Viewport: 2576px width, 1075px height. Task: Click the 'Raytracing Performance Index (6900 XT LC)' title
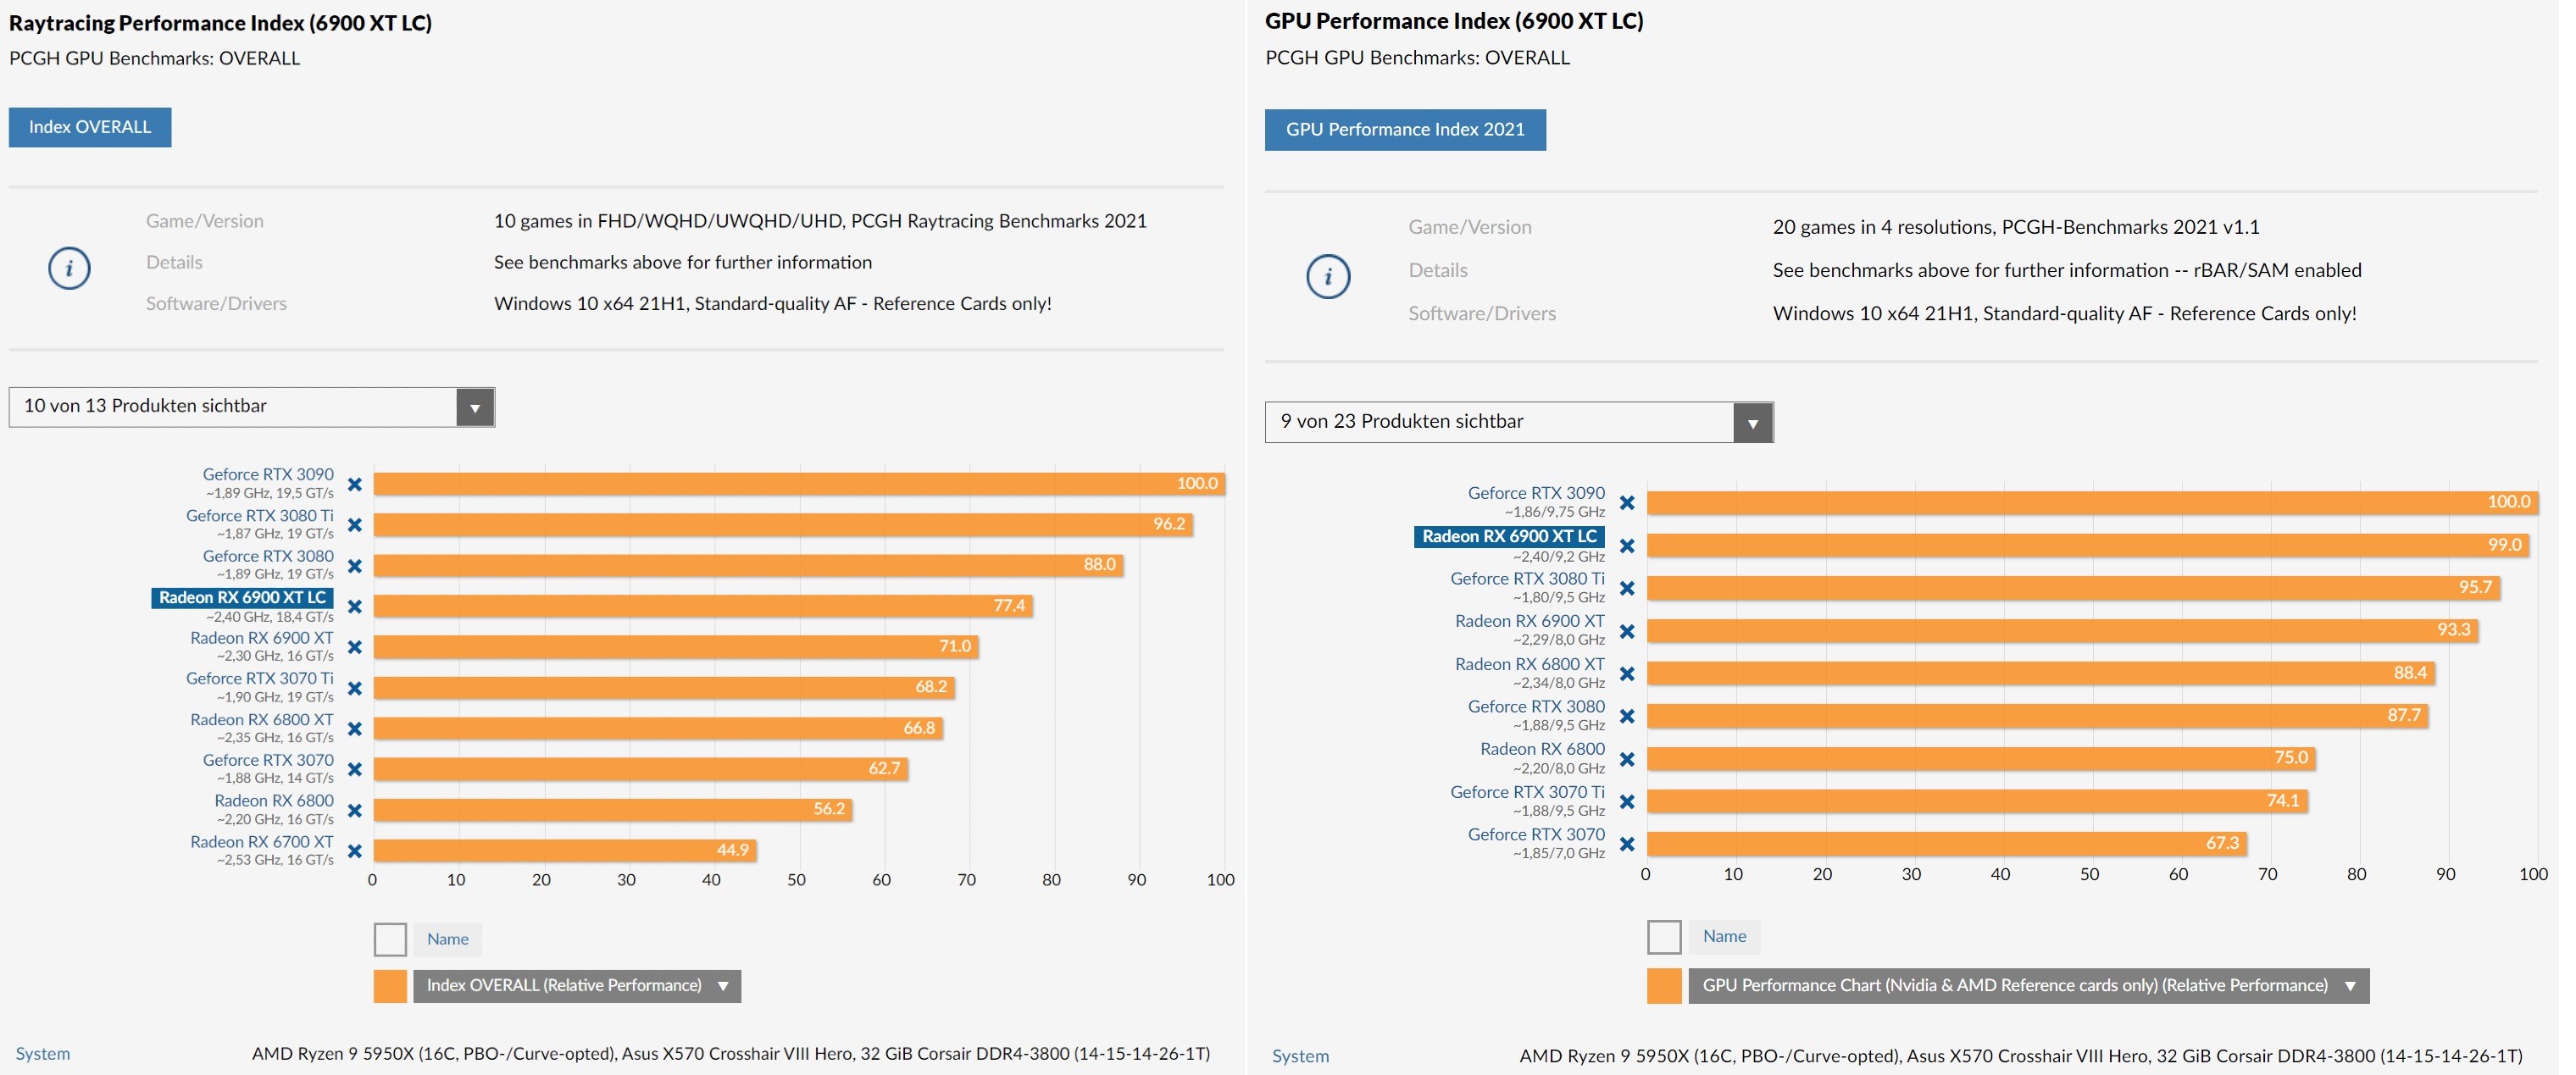point(220,23)
